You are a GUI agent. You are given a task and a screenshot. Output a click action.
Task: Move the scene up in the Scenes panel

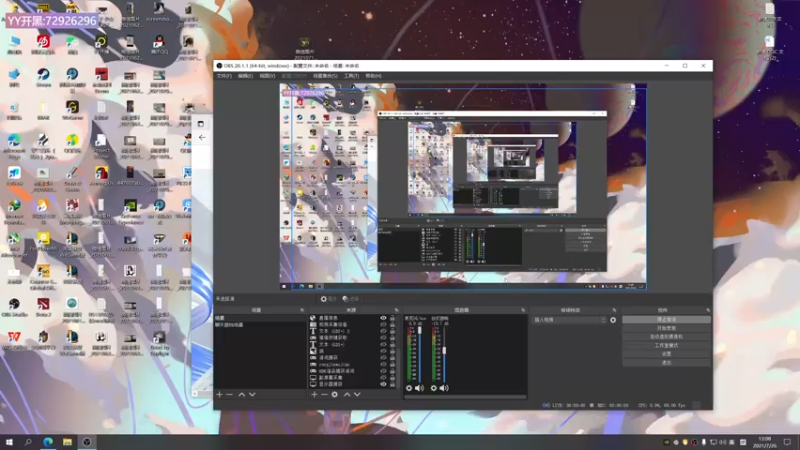(242, 394)
